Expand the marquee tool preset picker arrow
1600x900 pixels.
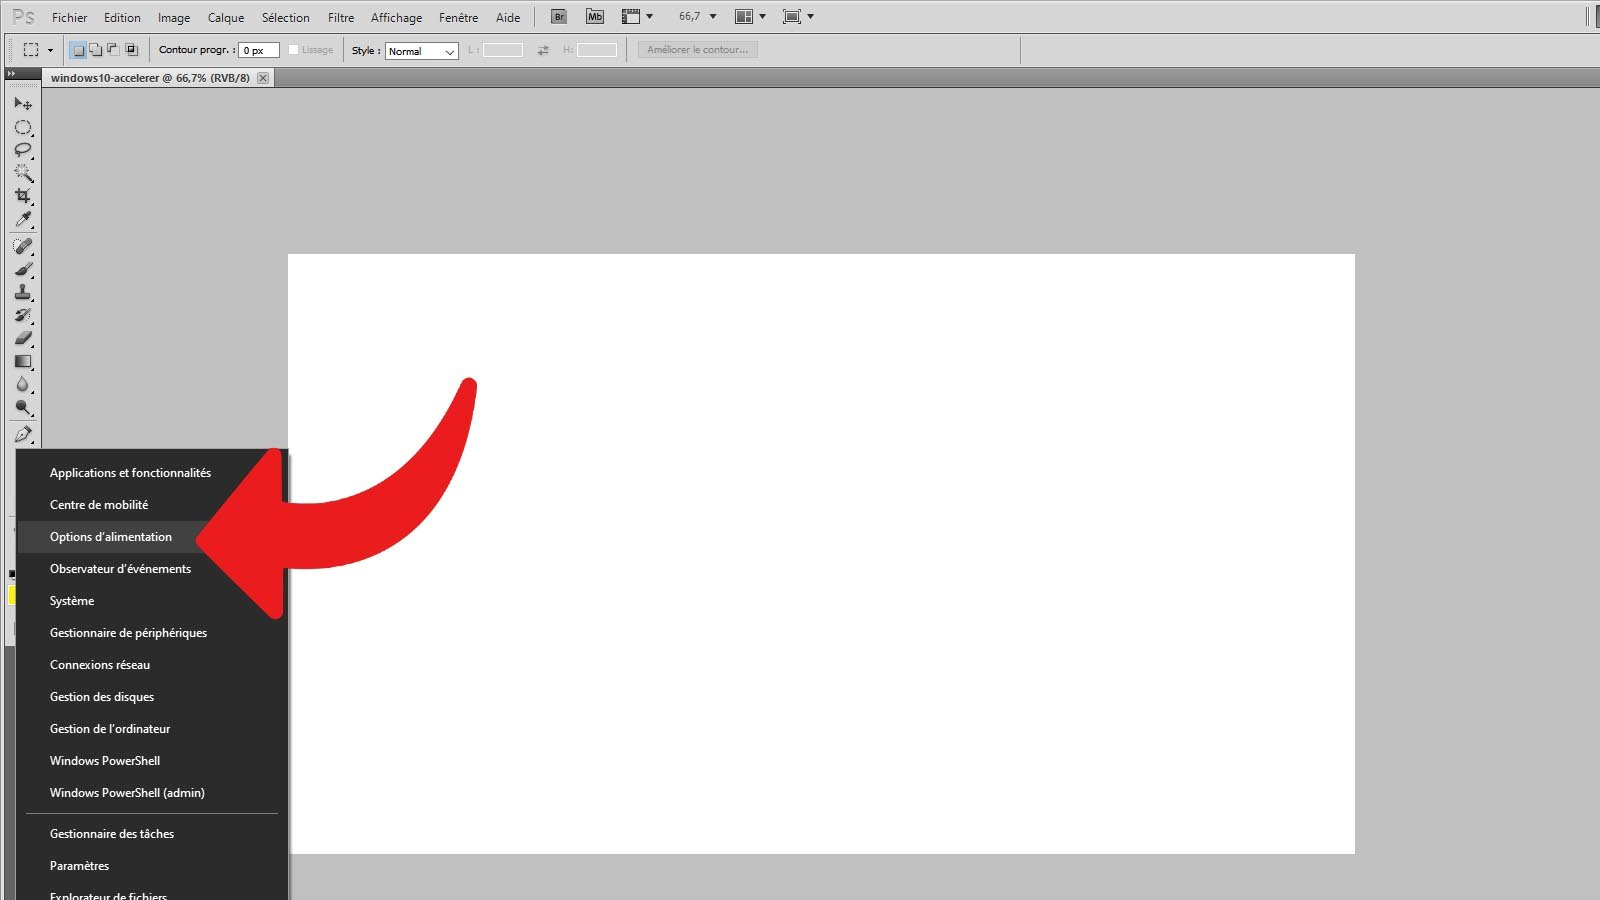coord(50,50)
